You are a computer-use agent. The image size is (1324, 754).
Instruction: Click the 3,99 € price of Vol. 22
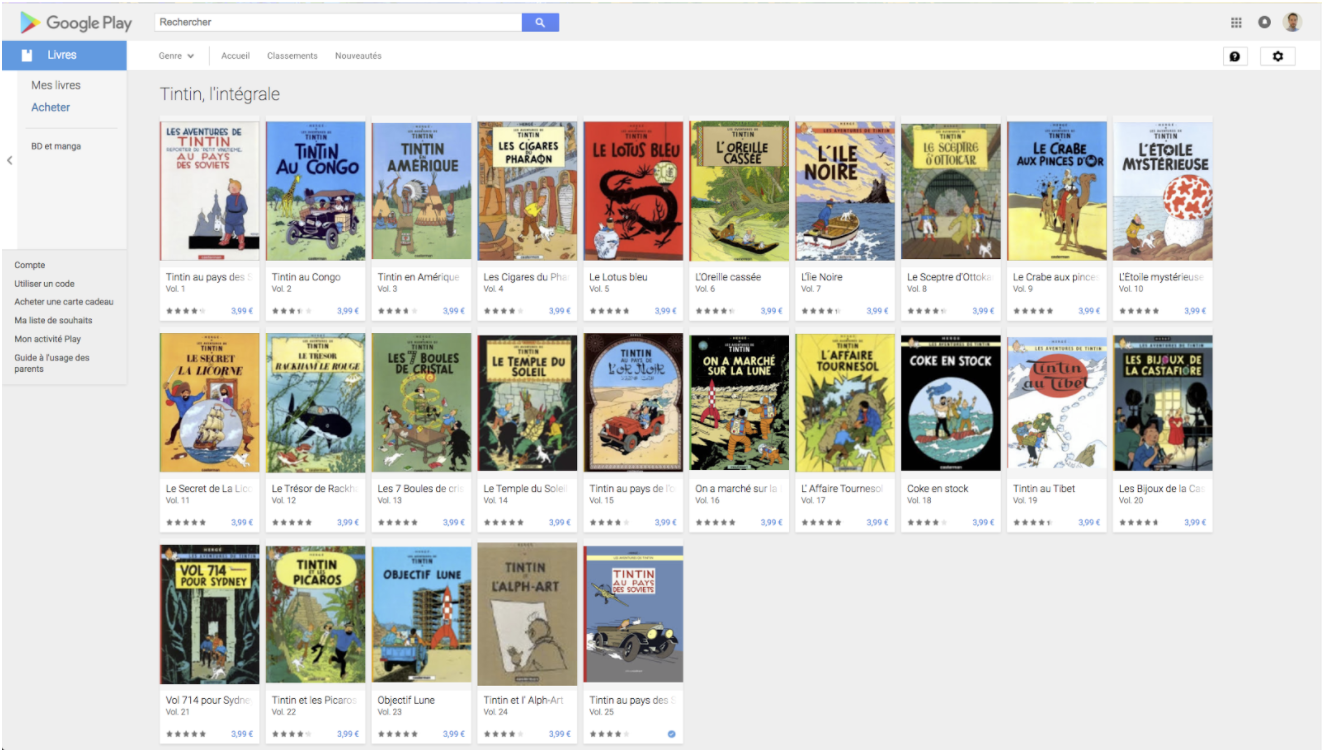[x=347, y=734]
